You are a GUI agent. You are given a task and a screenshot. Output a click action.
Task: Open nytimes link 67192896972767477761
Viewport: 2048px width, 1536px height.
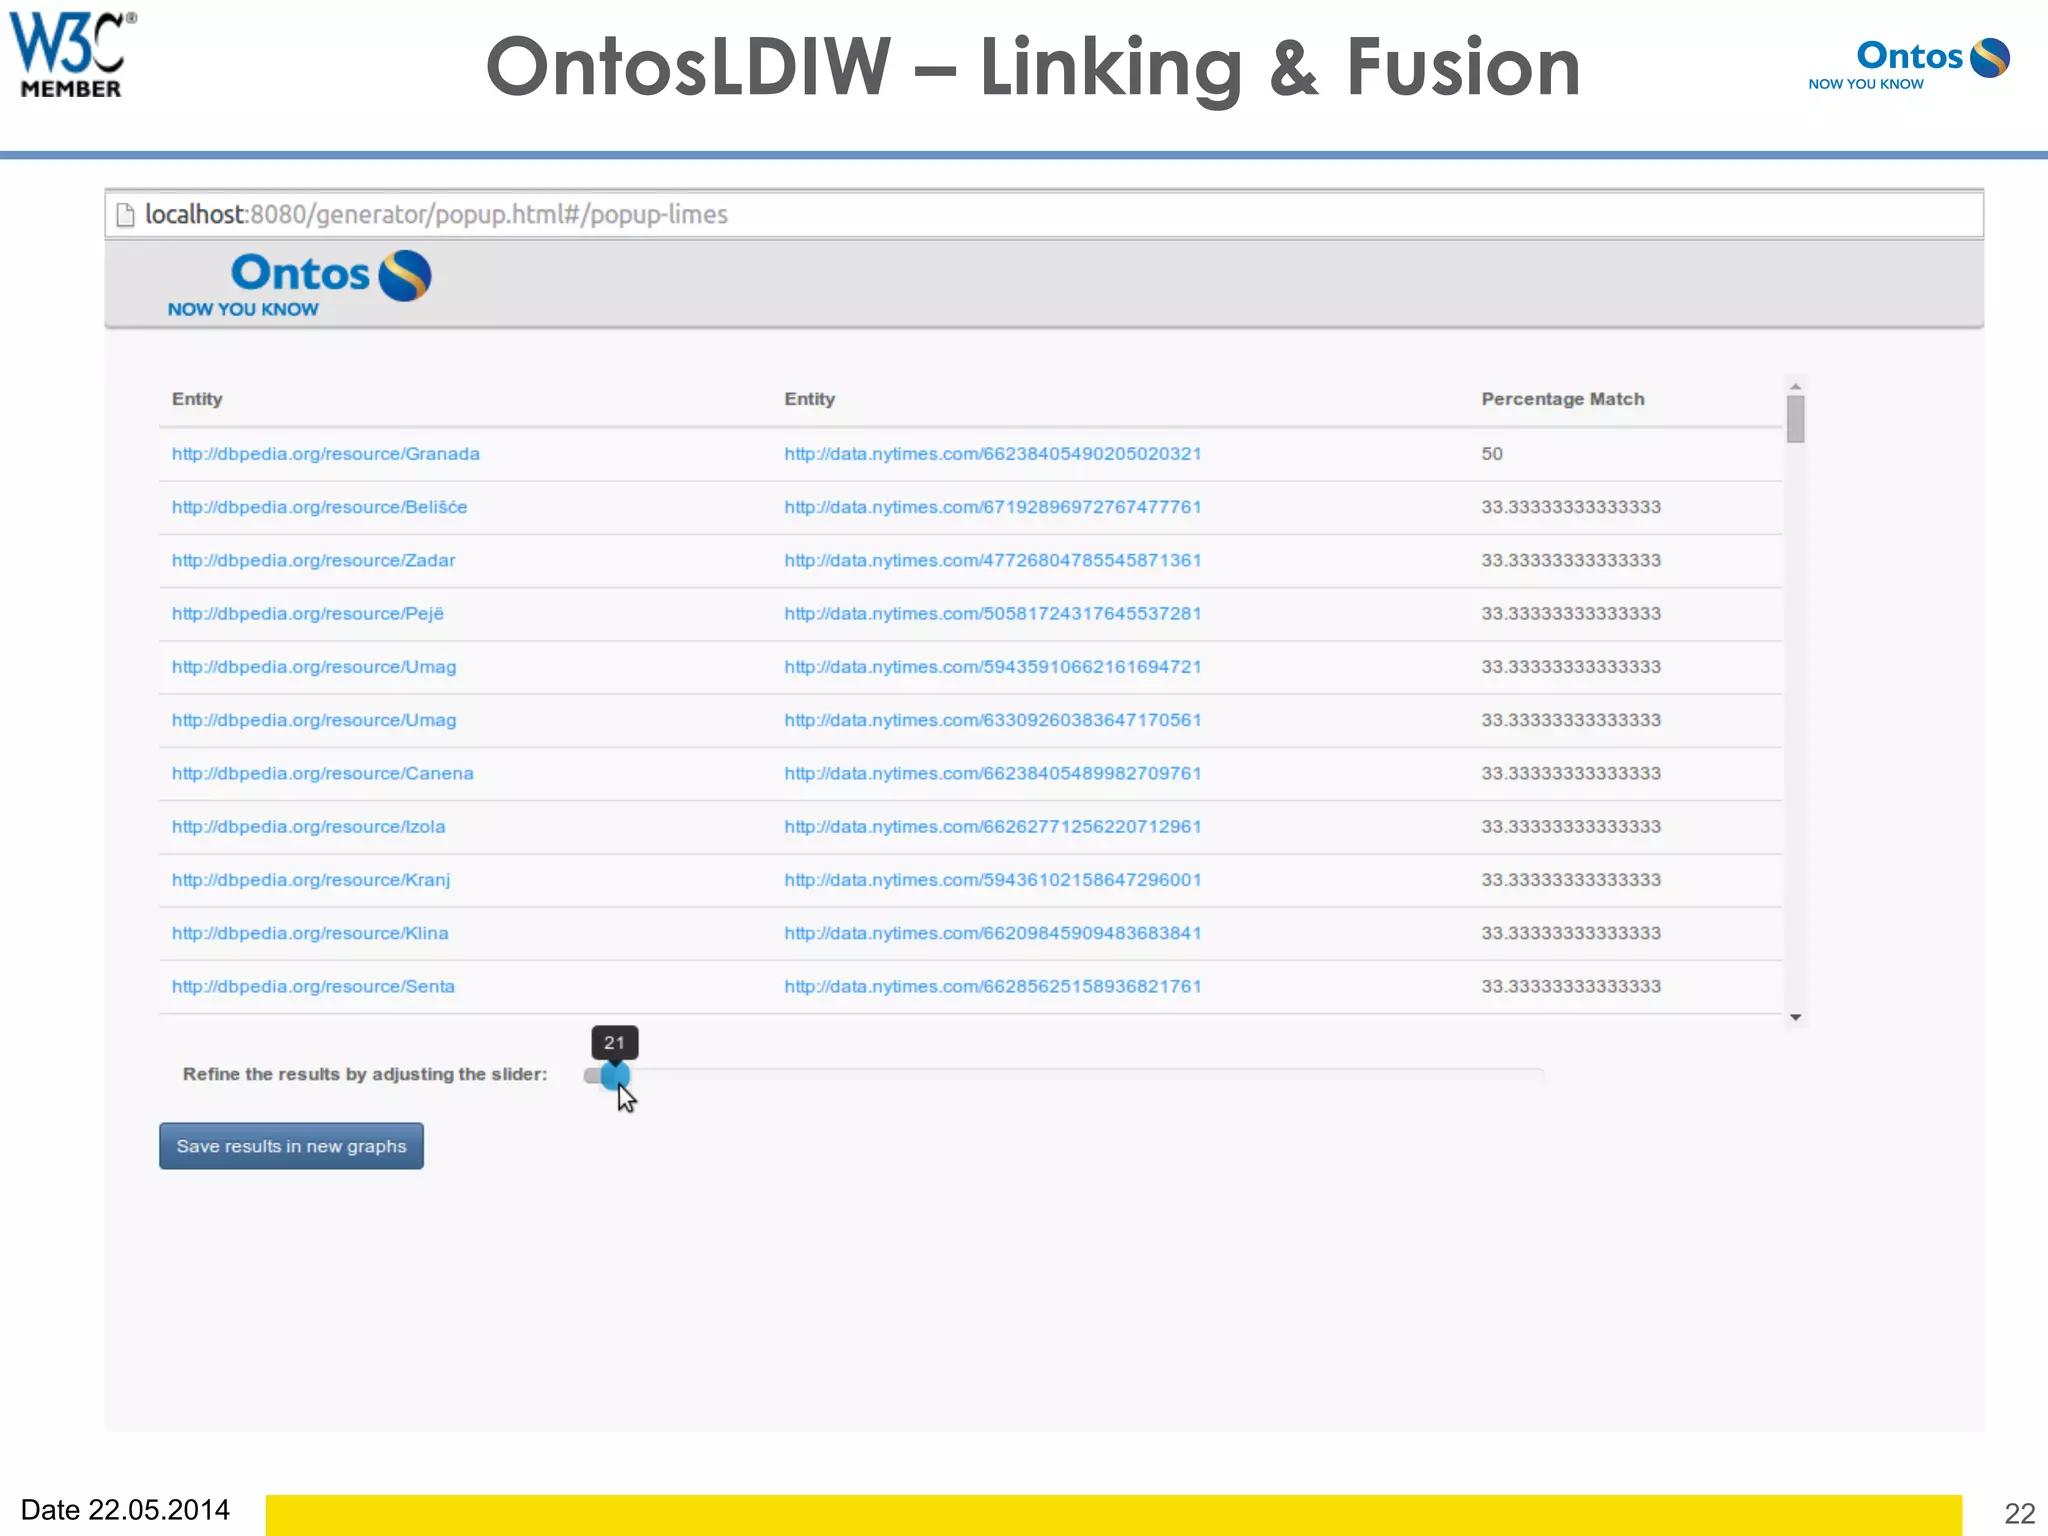pos(992,507)
